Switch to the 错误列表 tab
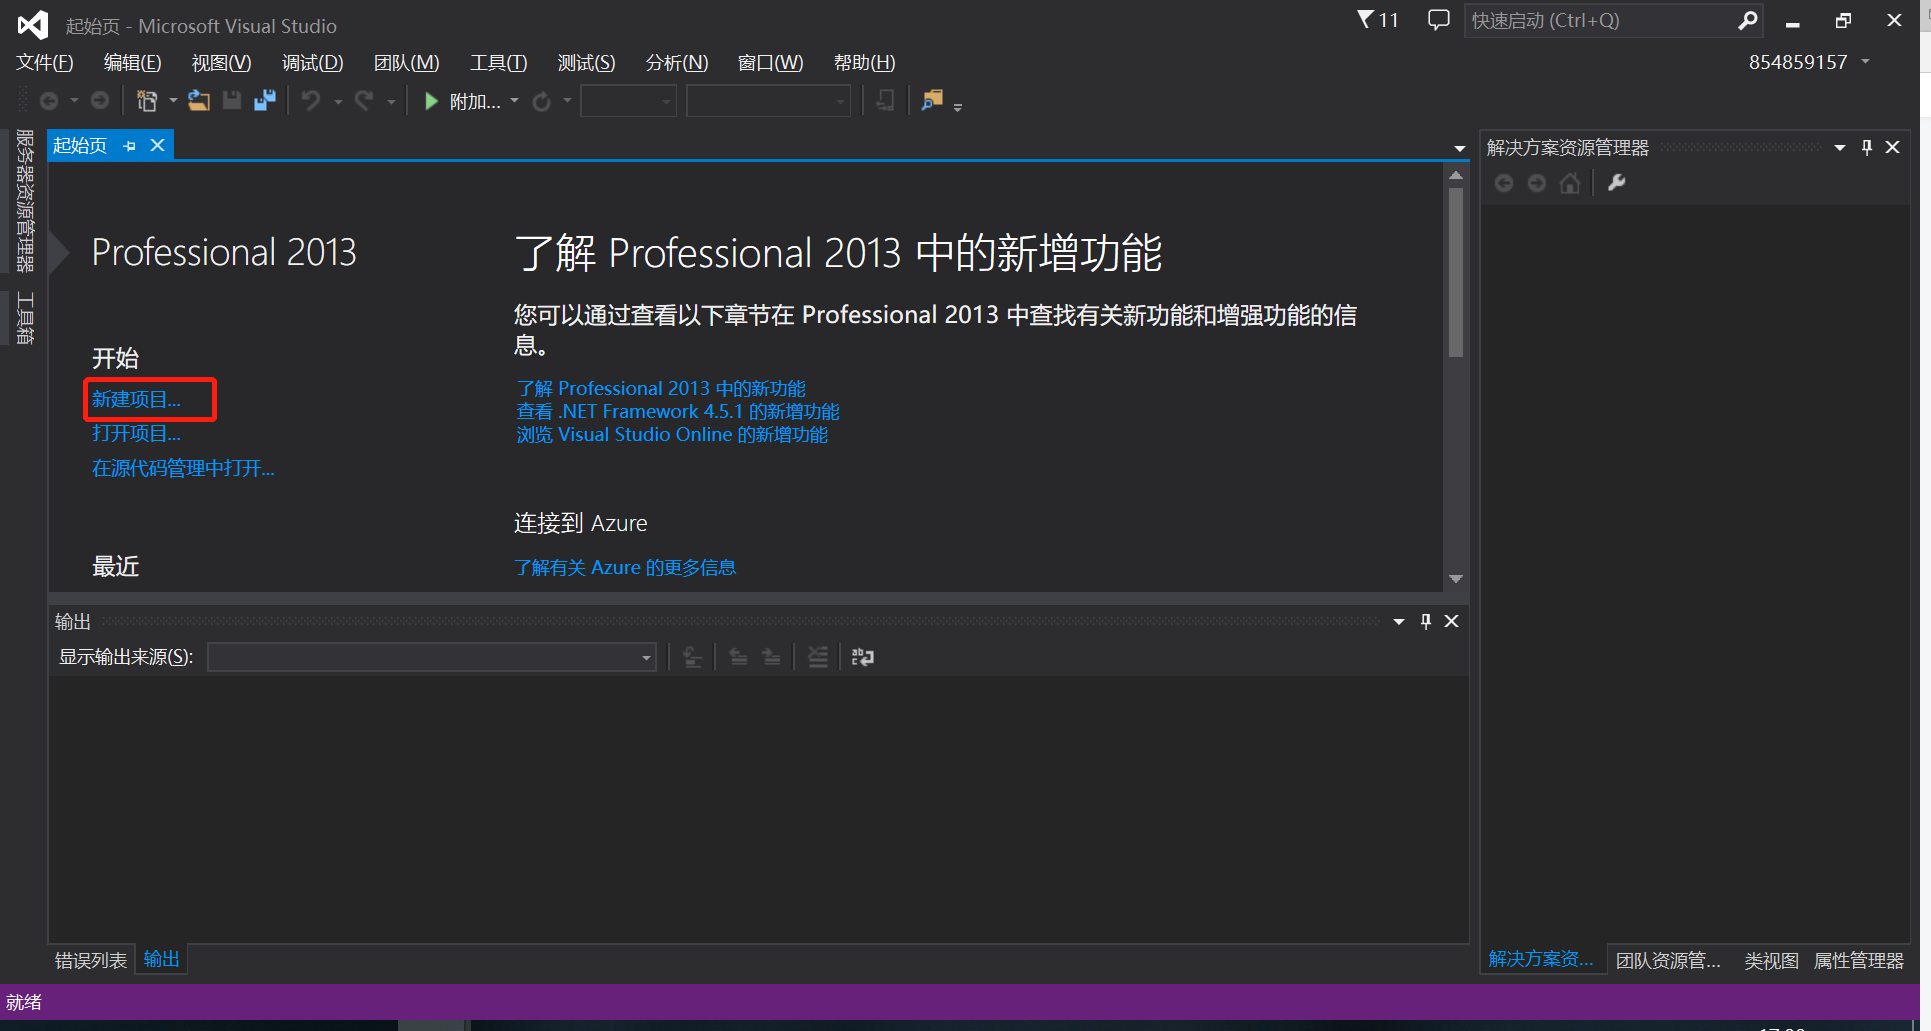Screen dimensions: 1931x1031 pyautogui.click(x=89, y=959)
